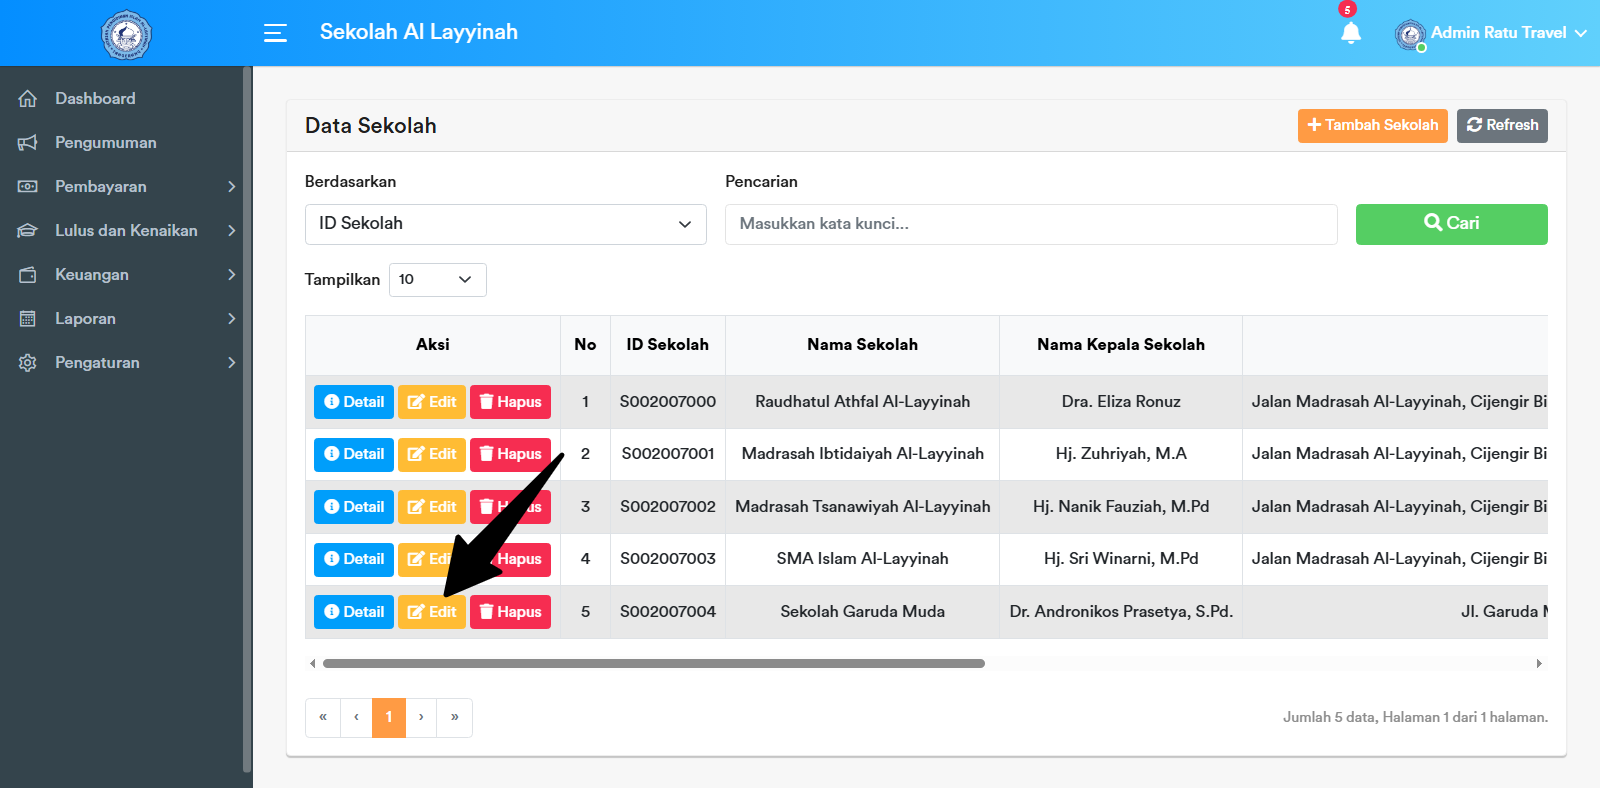Viewport: 1600px width, 789px height.
Task: View Detail for Raudhatul Athfal Al-Layyinah
Action: pyautogui.click(x=354, y=402)
